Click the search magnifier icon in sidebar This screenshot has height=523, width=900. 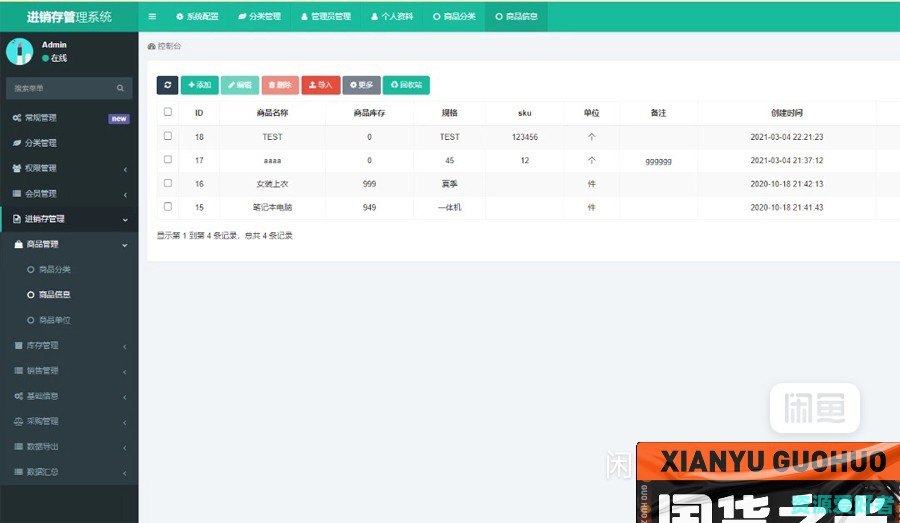(120, 88)
